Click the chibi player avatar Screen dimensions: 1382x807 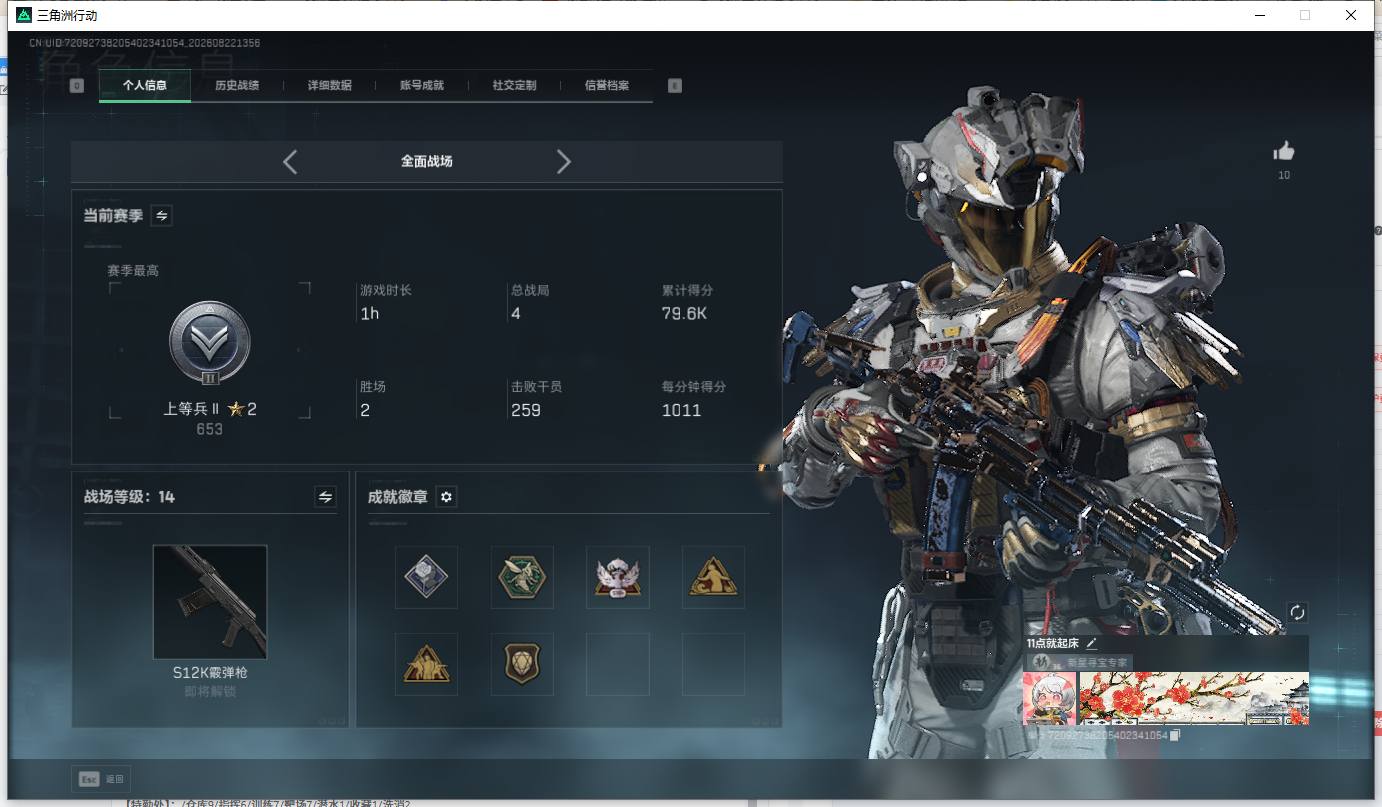1050,698
